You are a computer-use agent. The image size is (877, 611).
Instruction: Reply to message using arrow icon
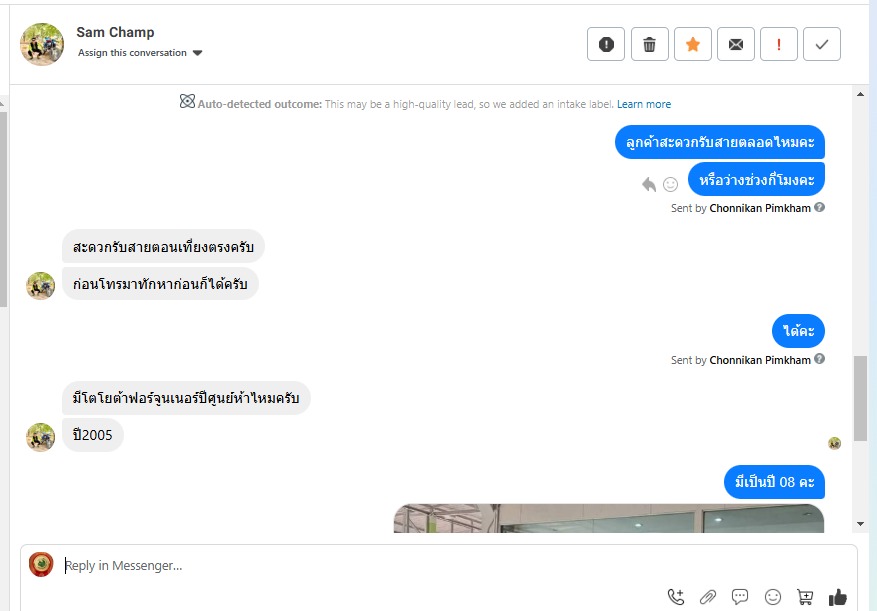pyautogui.click(x=649, y=184)
